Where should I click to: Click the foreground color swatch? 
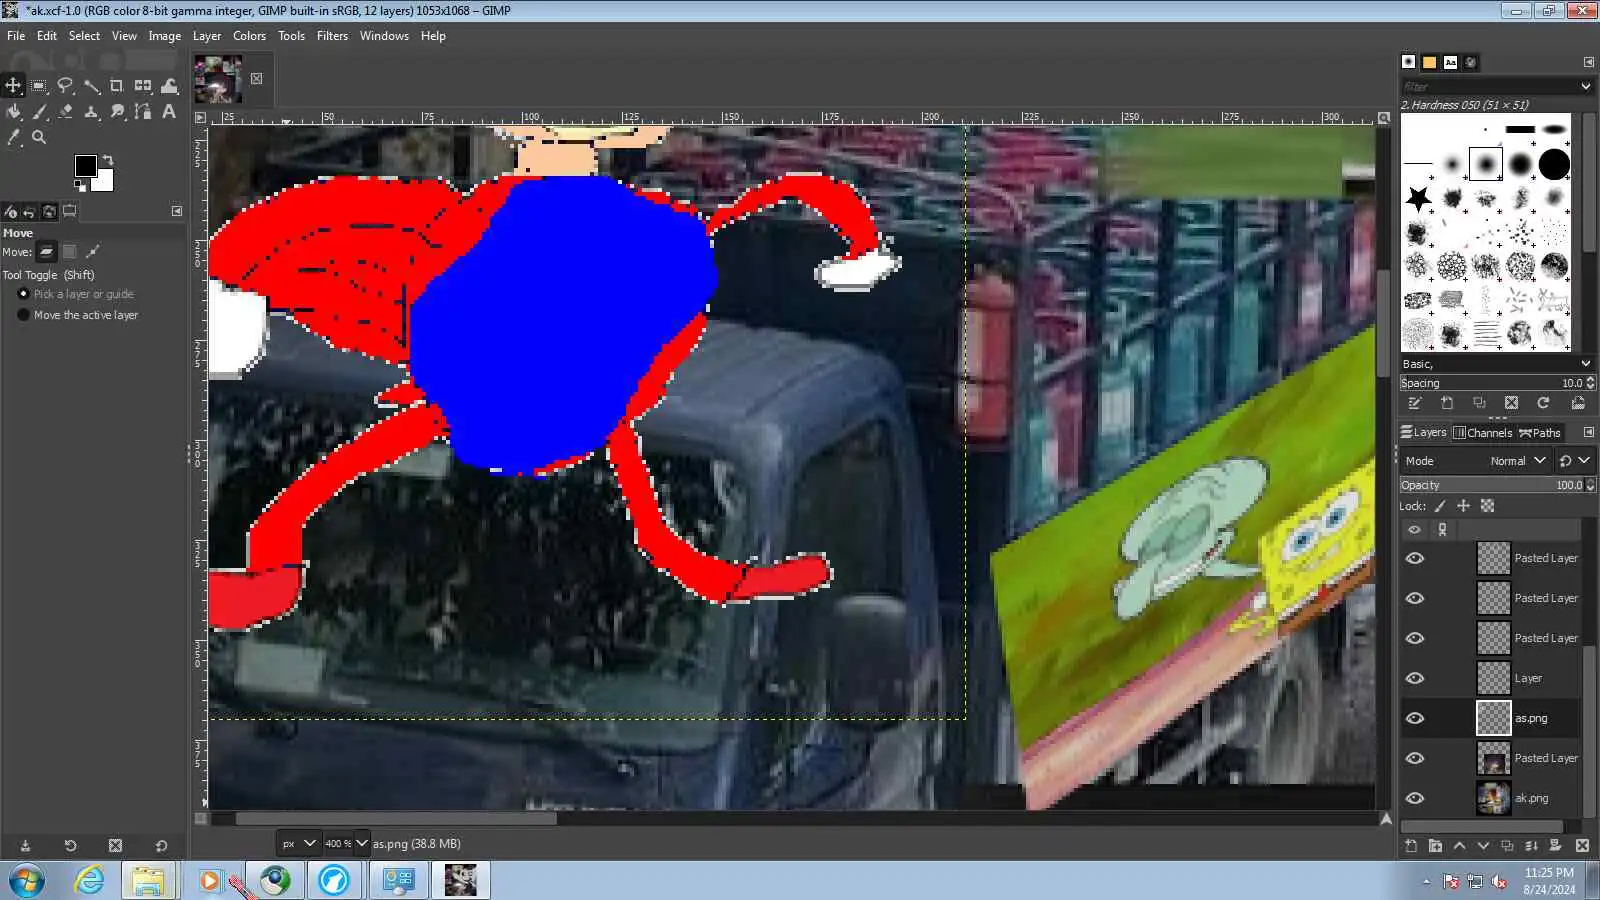85,165
